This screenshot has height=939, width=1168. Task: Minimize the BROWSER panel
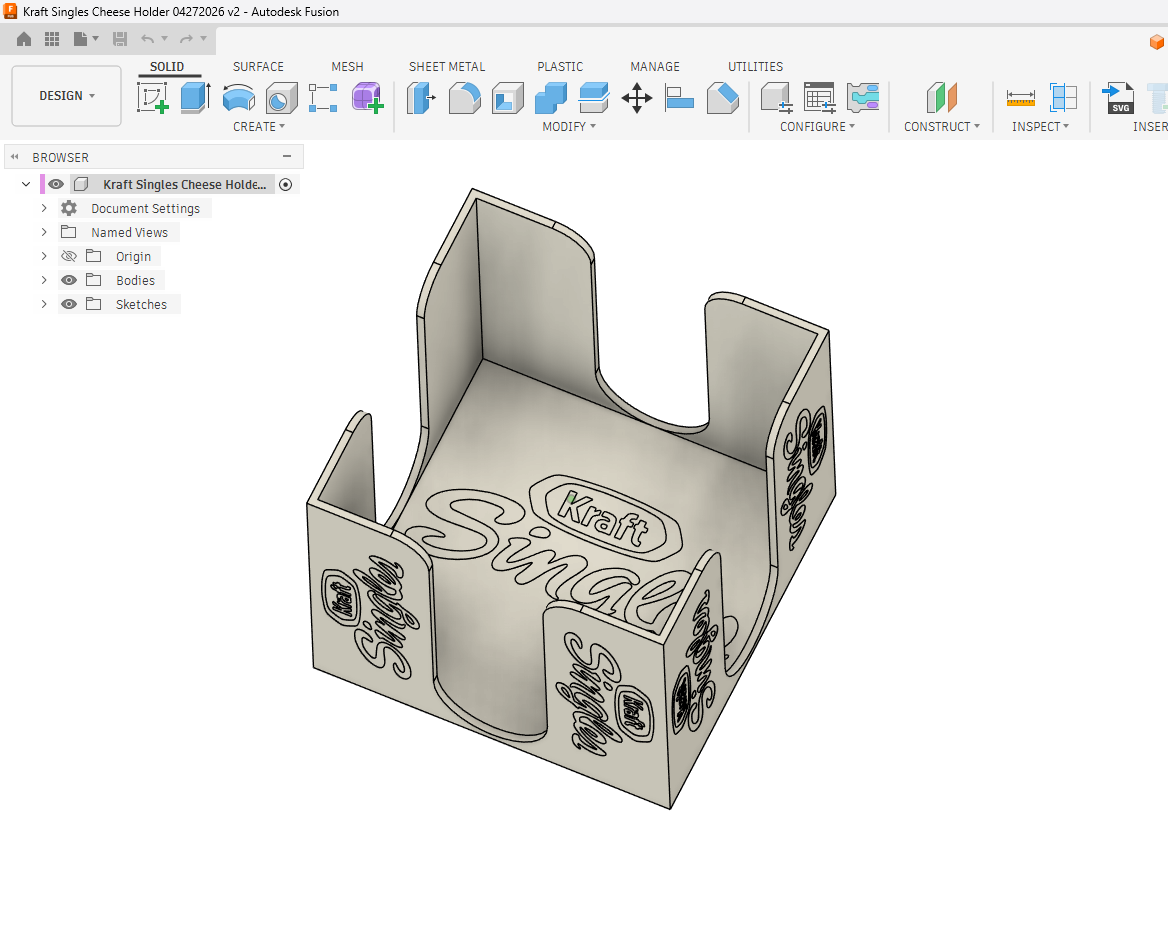click(x=287, y=156)
